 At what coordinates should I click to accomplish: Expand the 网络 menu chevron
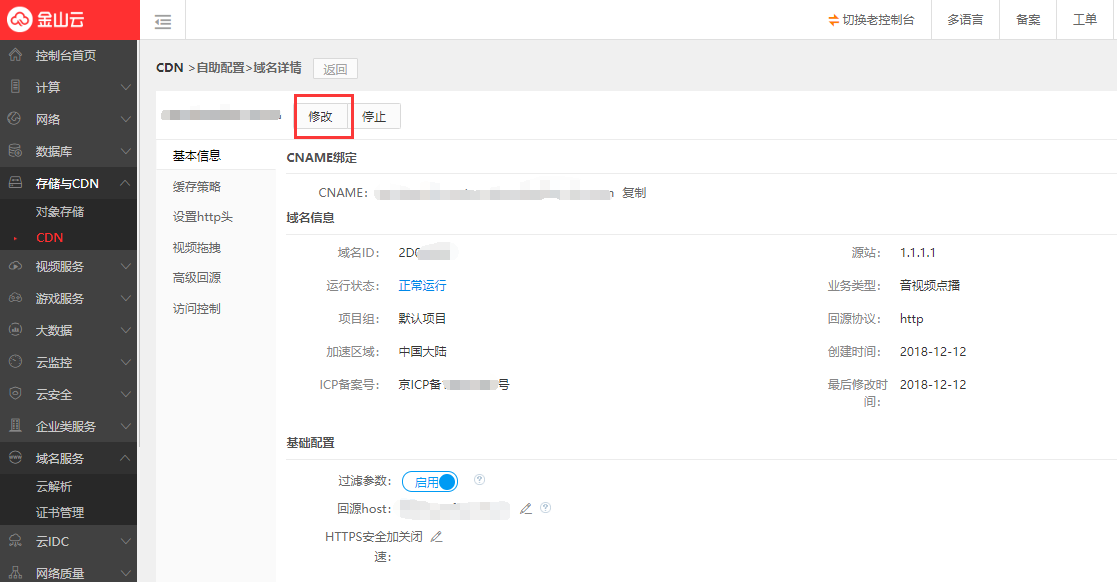coord(125,119)
